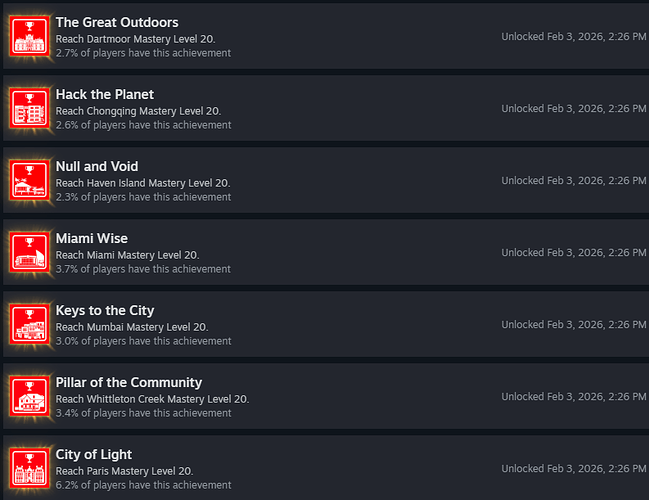Click The Great Outdoors achievement icon

[x=29, y=36]
